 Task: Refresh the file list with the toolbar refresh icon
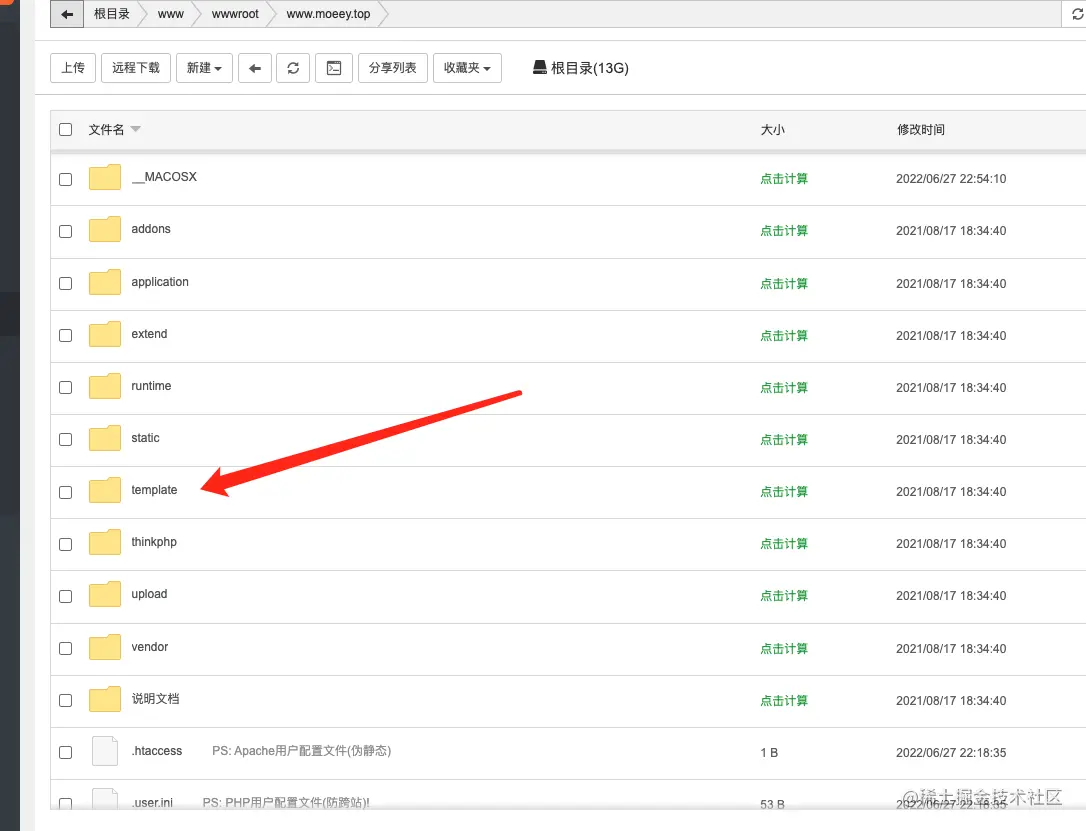[293, 68]
